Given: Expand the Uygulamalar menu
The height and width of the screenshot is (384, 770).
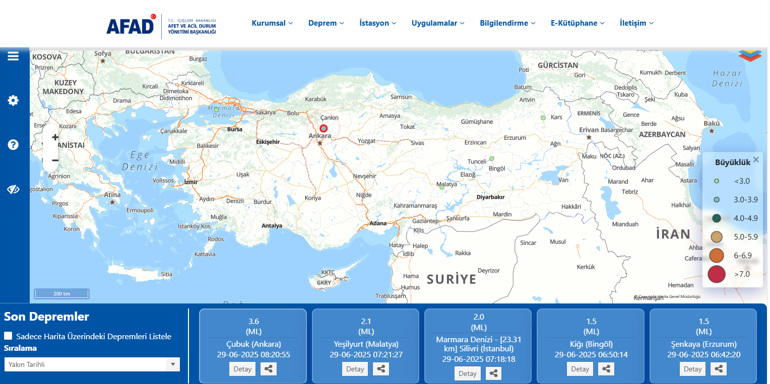Looking at the screenshot, I should (x=438, y=23).
